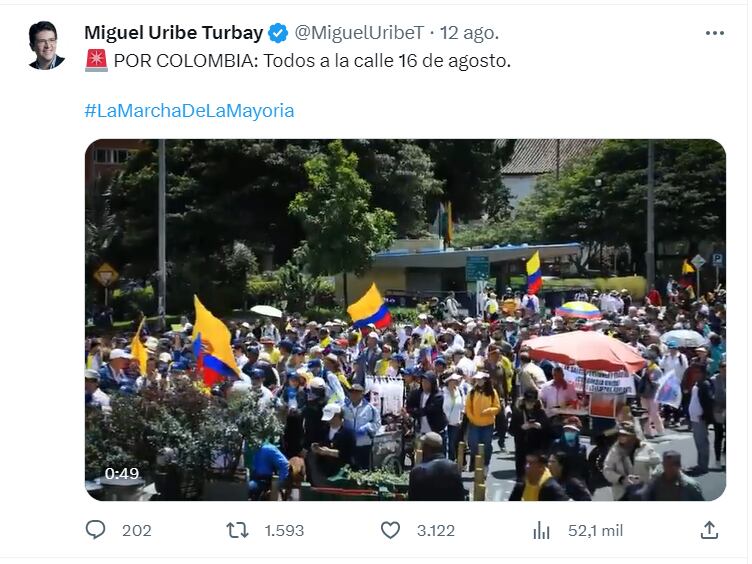Like the tweet with the heart icon
Screen dimensions: 752x564
tap(390, 530)
